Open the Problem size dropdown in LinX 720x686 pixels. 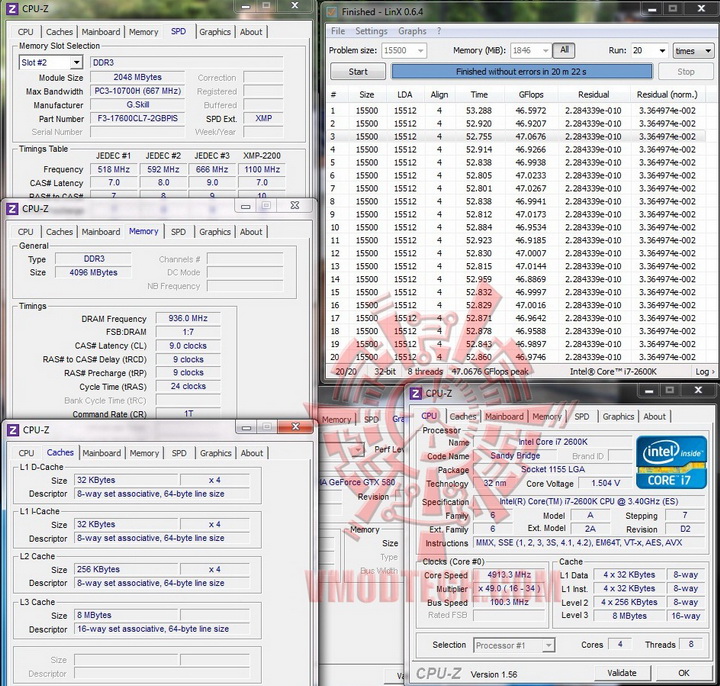420,51
